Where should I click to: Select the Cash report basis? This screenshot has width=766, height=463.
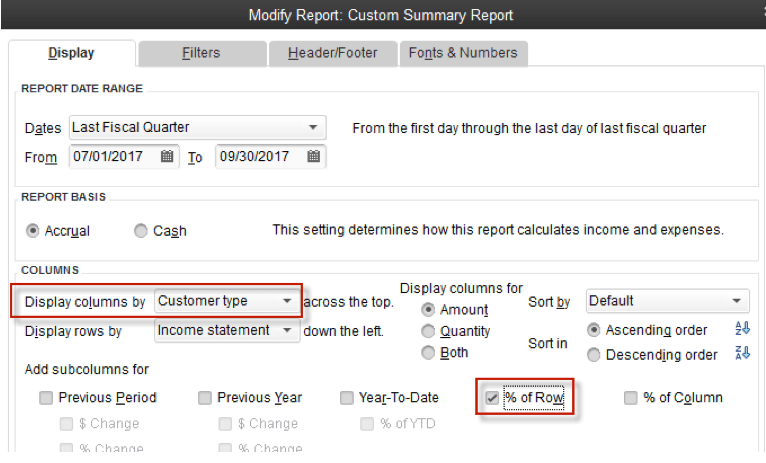point(141,231)
